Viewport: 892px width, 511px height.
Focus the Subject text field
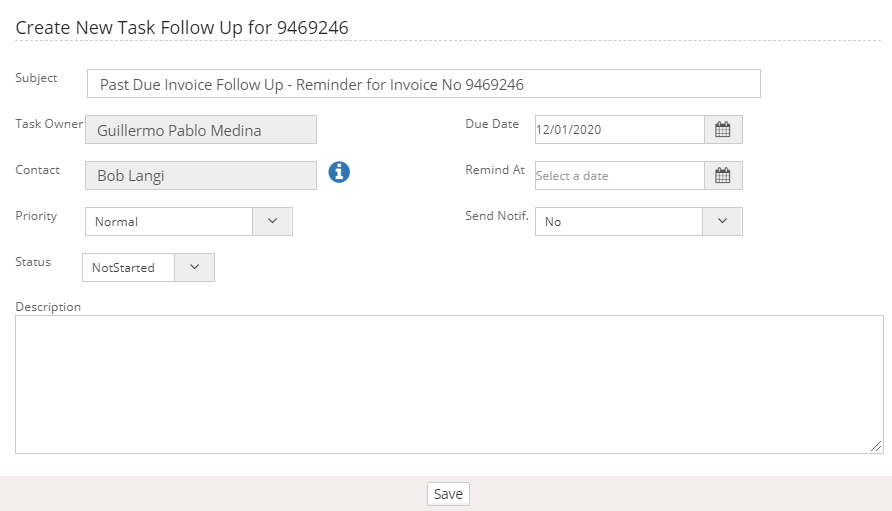[x=423, y=84]
